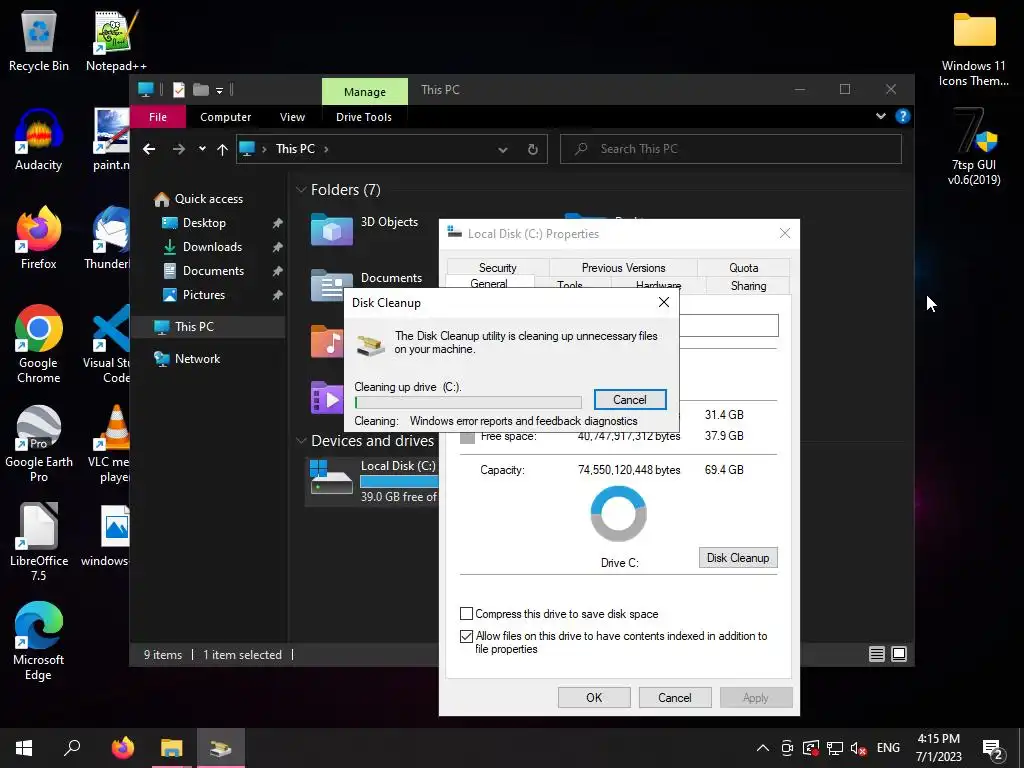Open Quick Access Toolbar customize dropdown

(x=219, y=90)
